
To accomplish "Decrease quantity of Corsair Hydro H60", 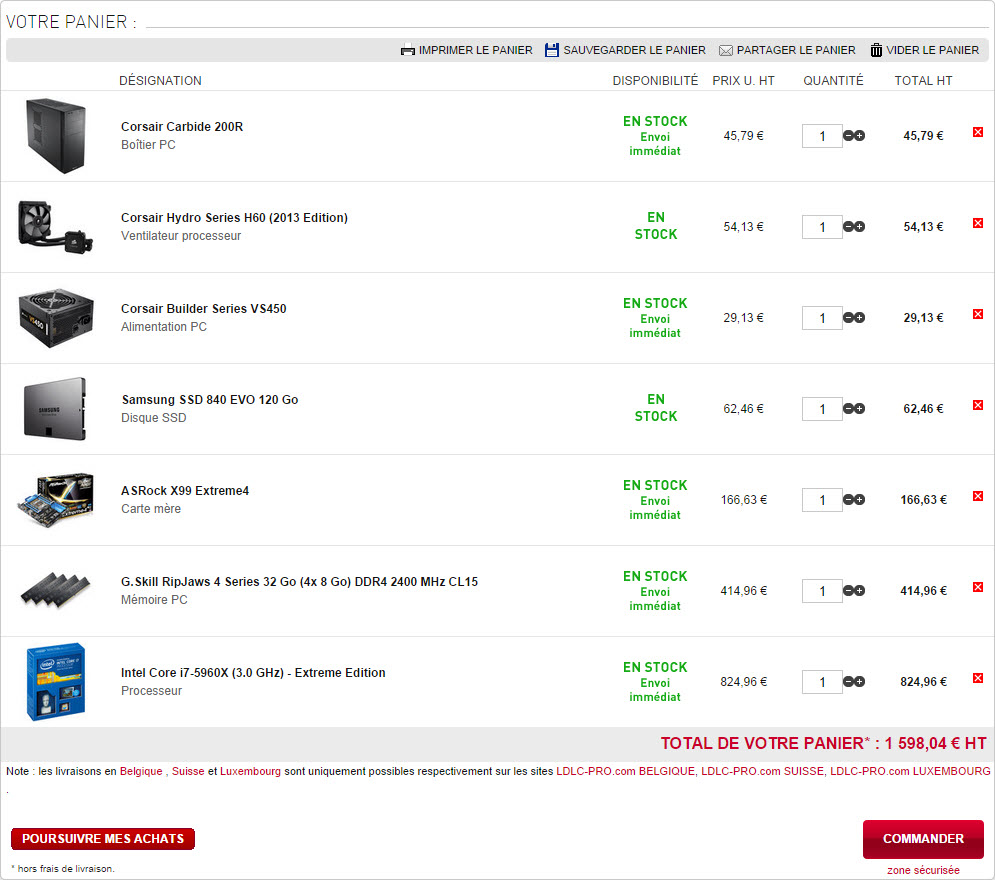I will coord(848,227).
